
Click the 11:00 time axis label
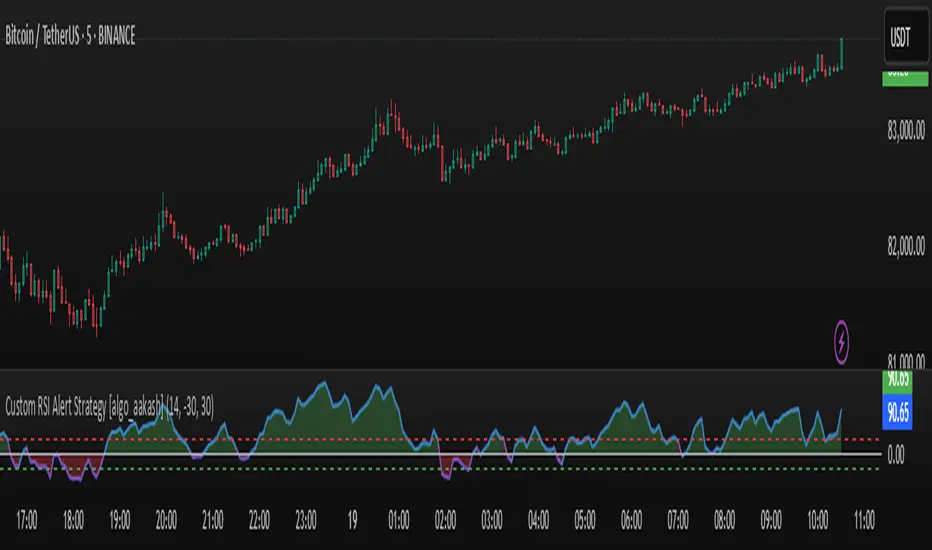click(x=863, y=521)
